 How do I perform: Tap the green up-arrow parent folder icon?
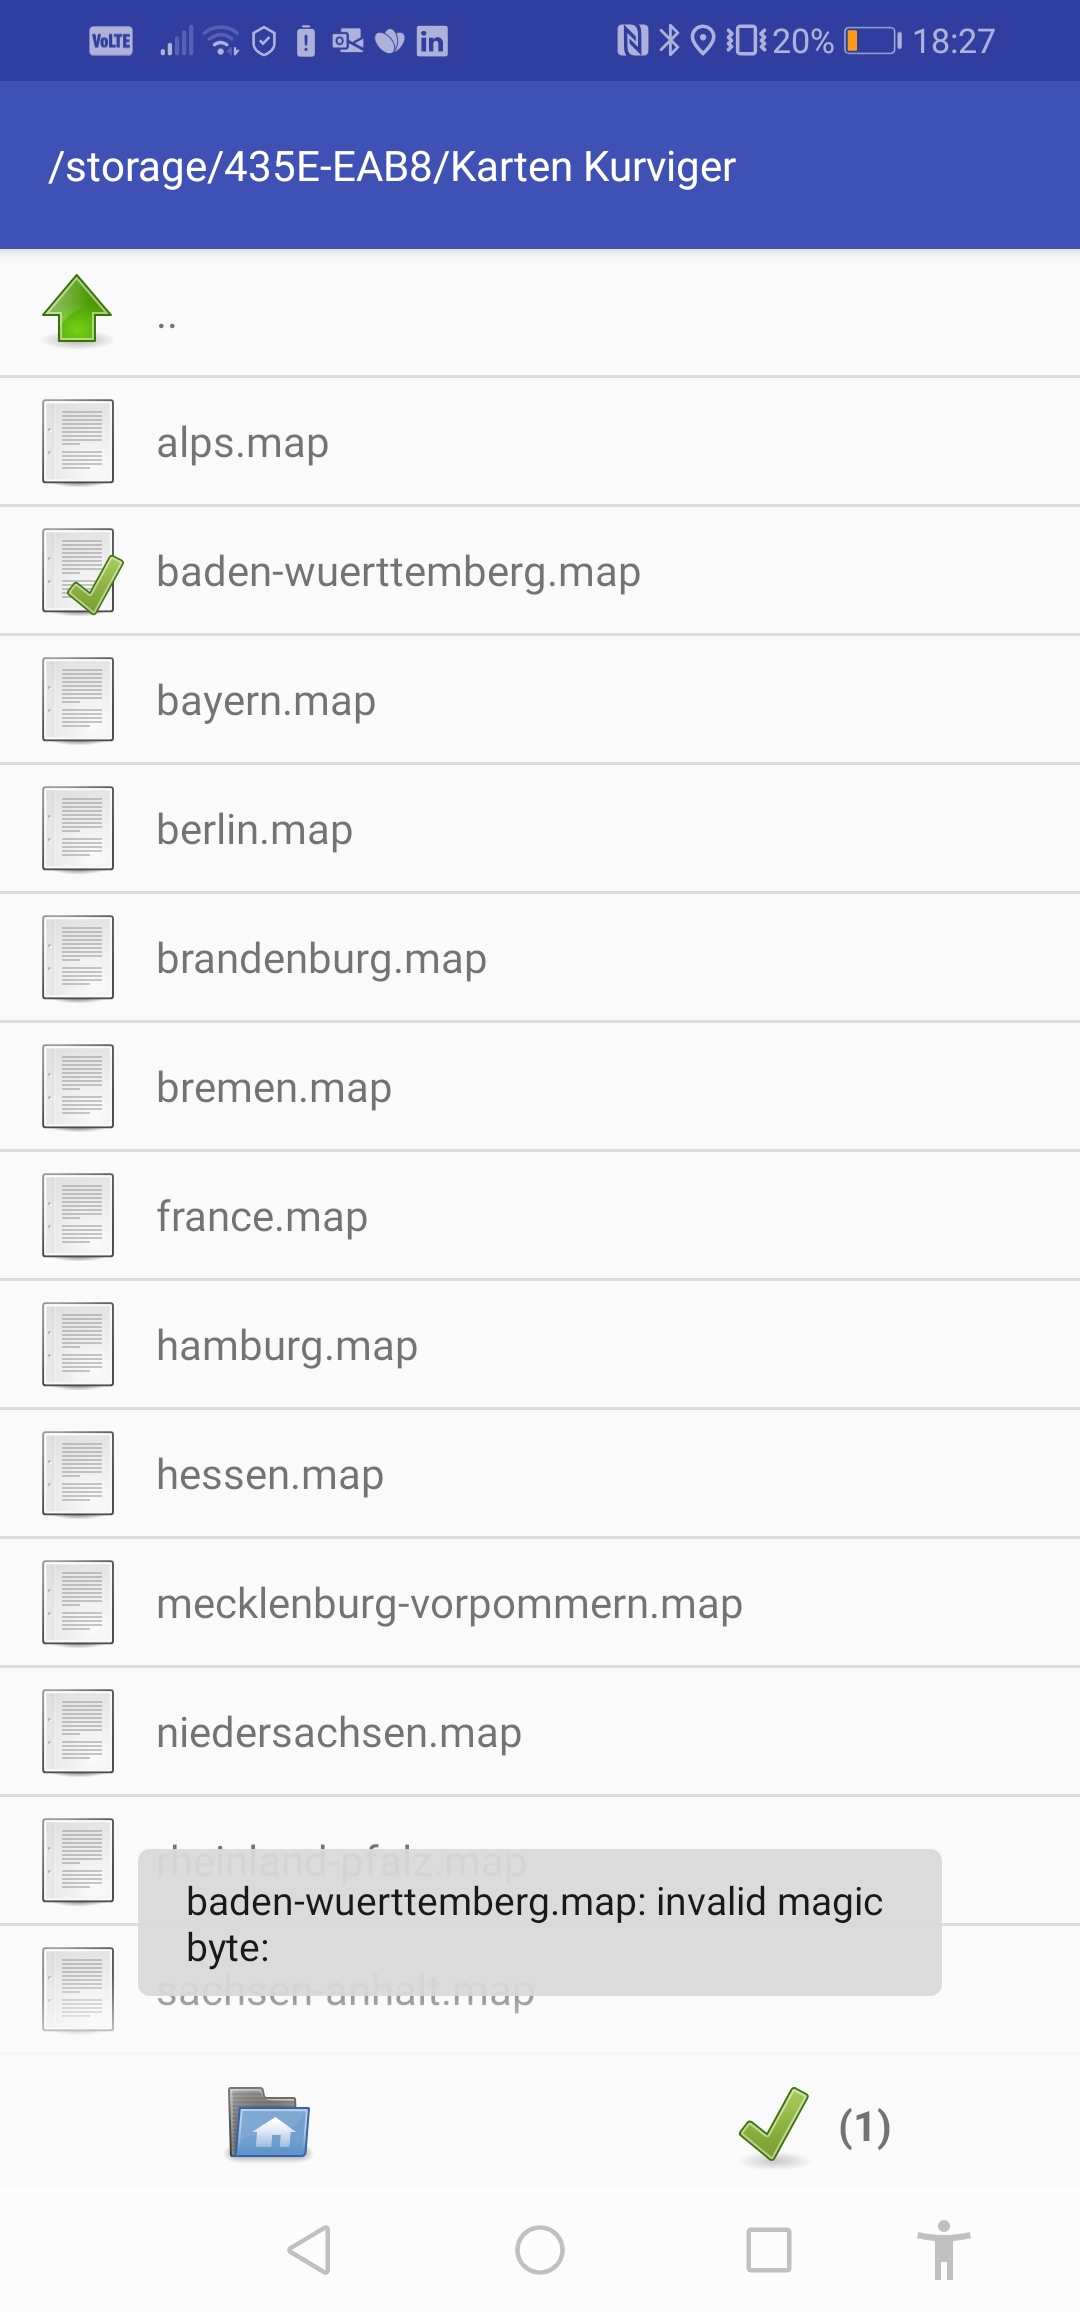tap(77, 310)
